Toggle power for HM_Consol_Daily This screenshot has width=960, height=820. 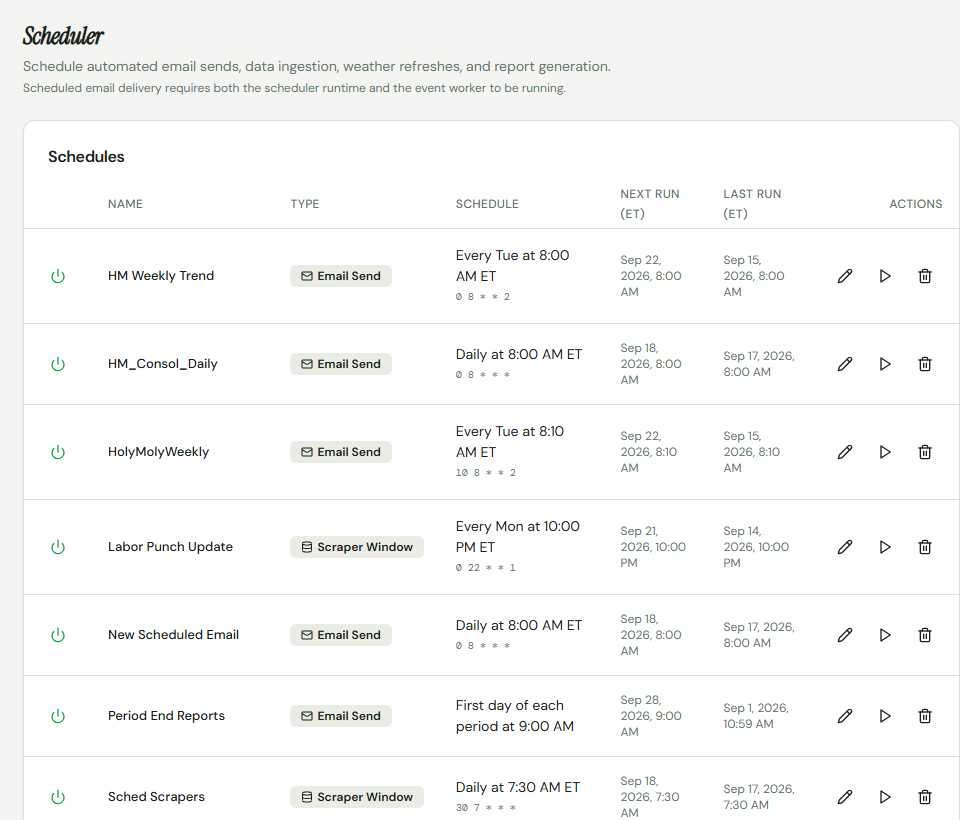click(58, 364)
